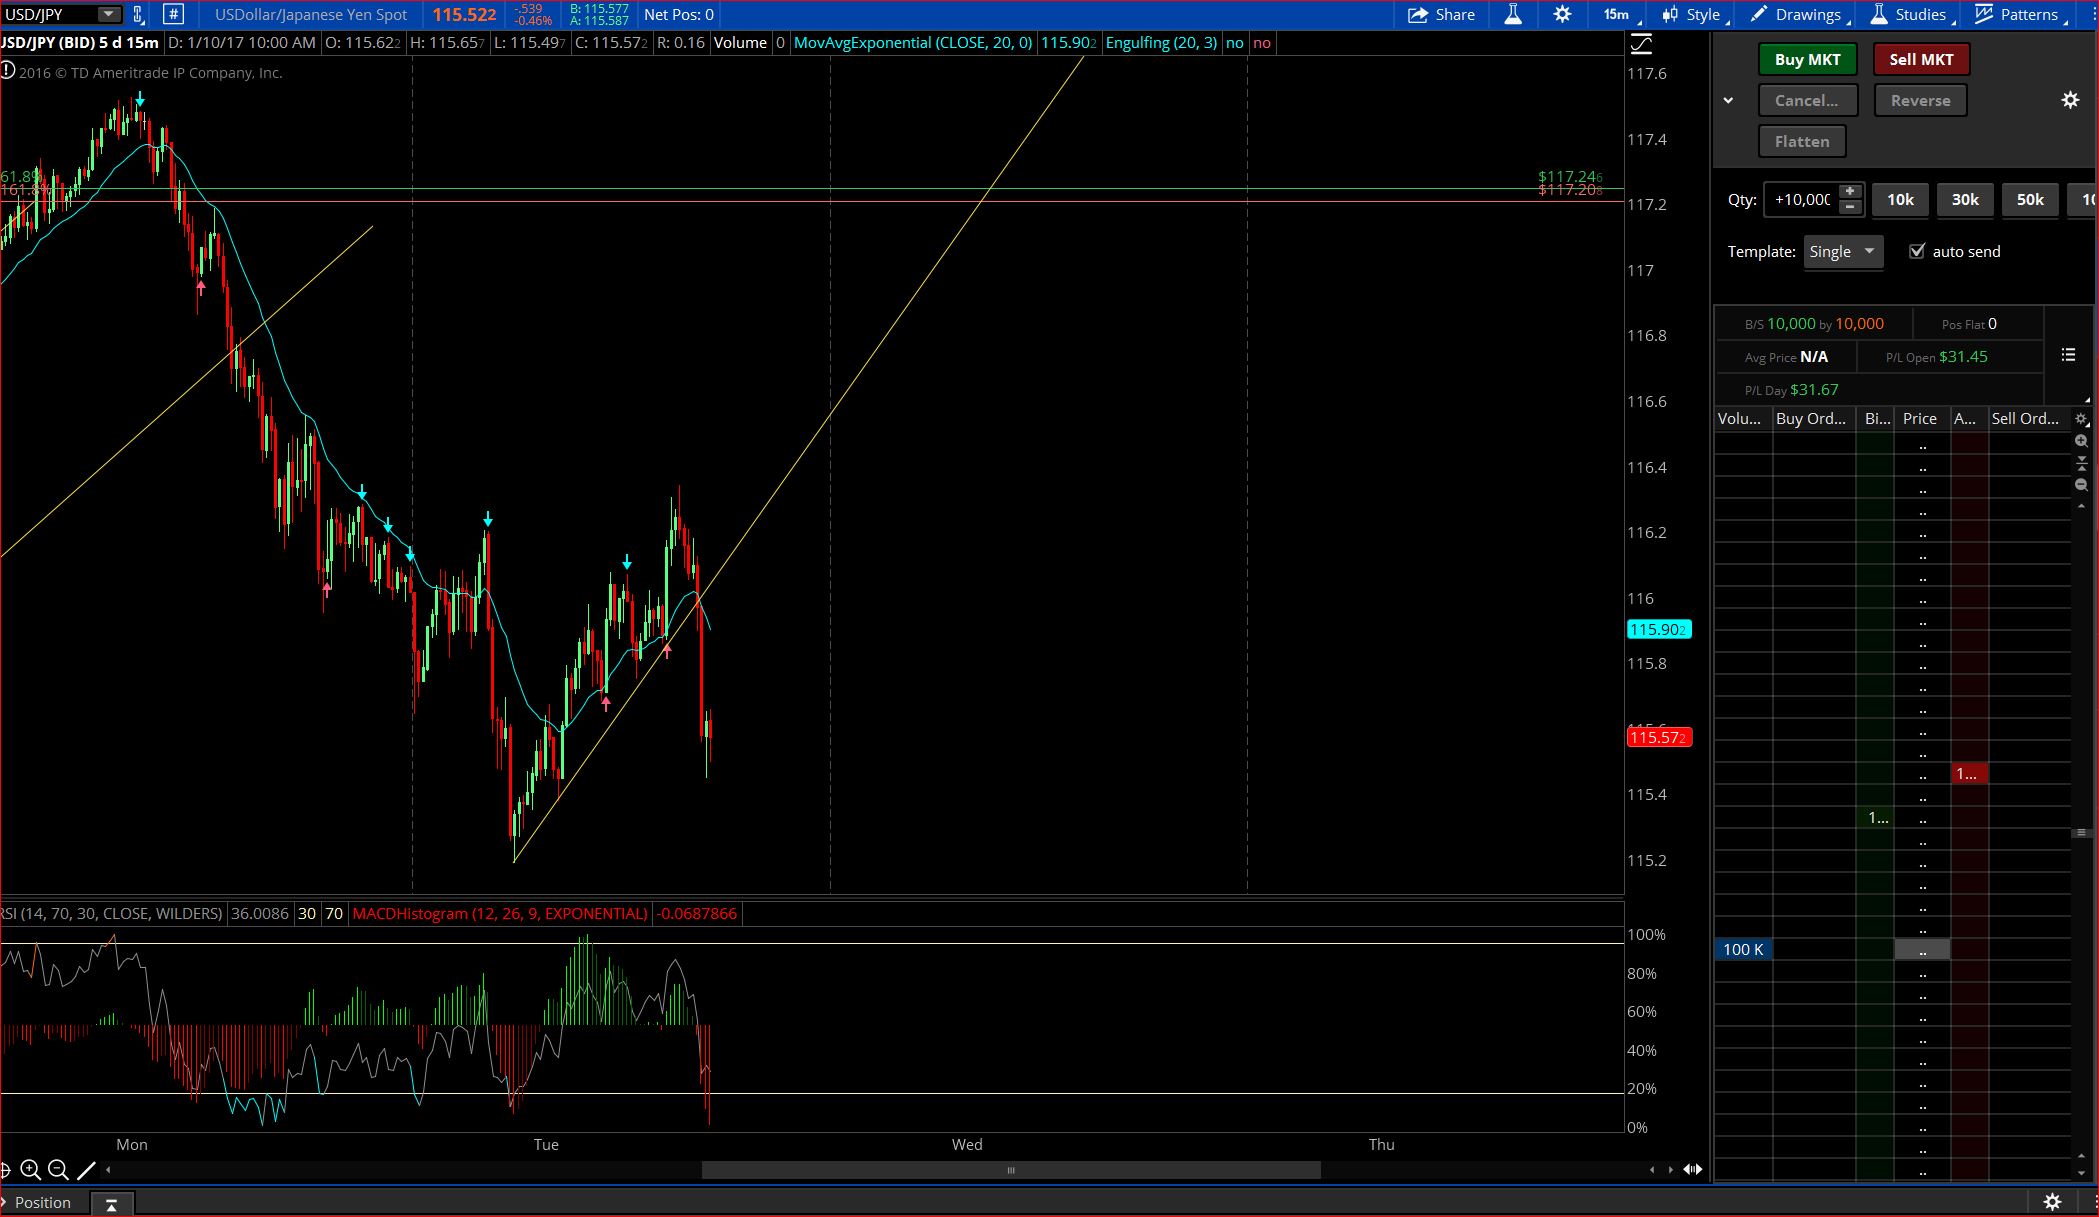Open the Edit Studies flask icon
The height and width of the screenshot is (1217, 2099).
pyautogui.click(x=1513, y=14)
